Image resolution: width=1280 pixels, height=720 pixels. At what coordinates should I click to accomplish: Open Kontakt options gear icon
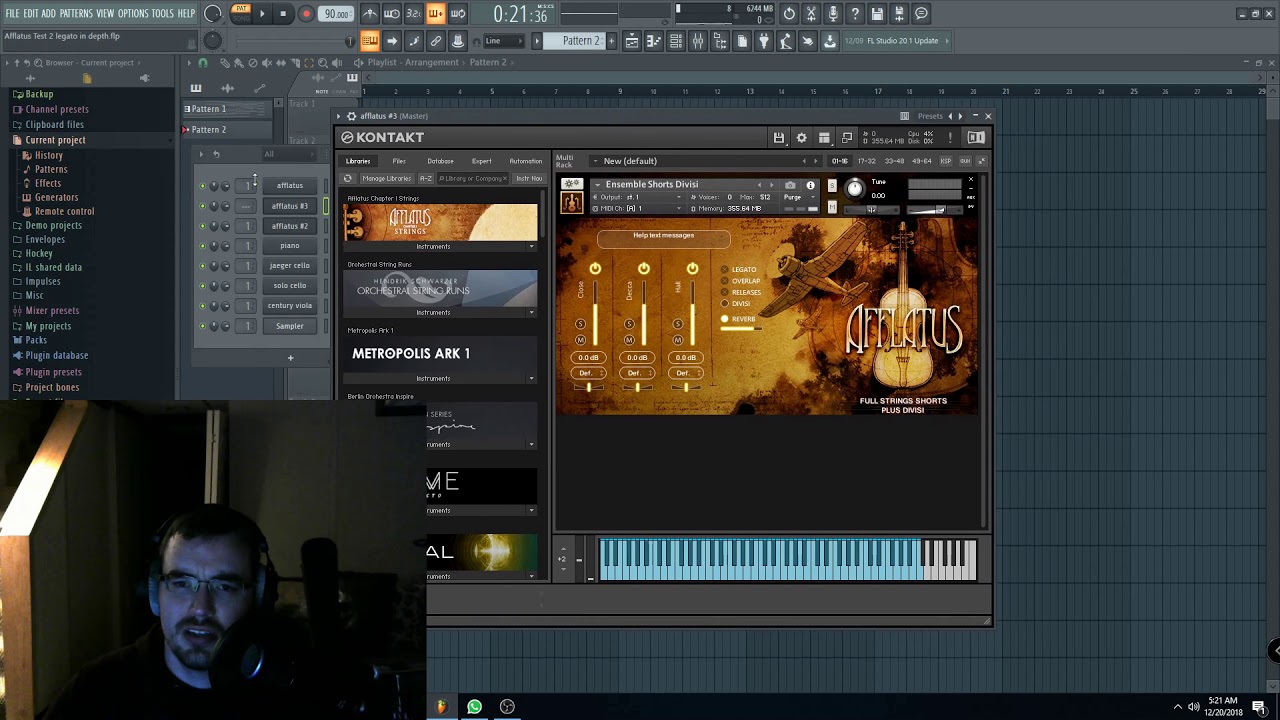point(801,137)
